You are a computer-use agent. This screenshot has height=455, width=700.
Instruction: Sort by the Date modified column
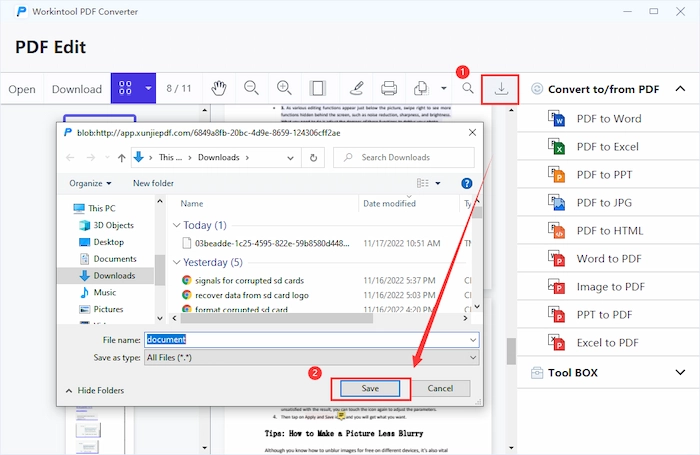(x=389, y=204)
